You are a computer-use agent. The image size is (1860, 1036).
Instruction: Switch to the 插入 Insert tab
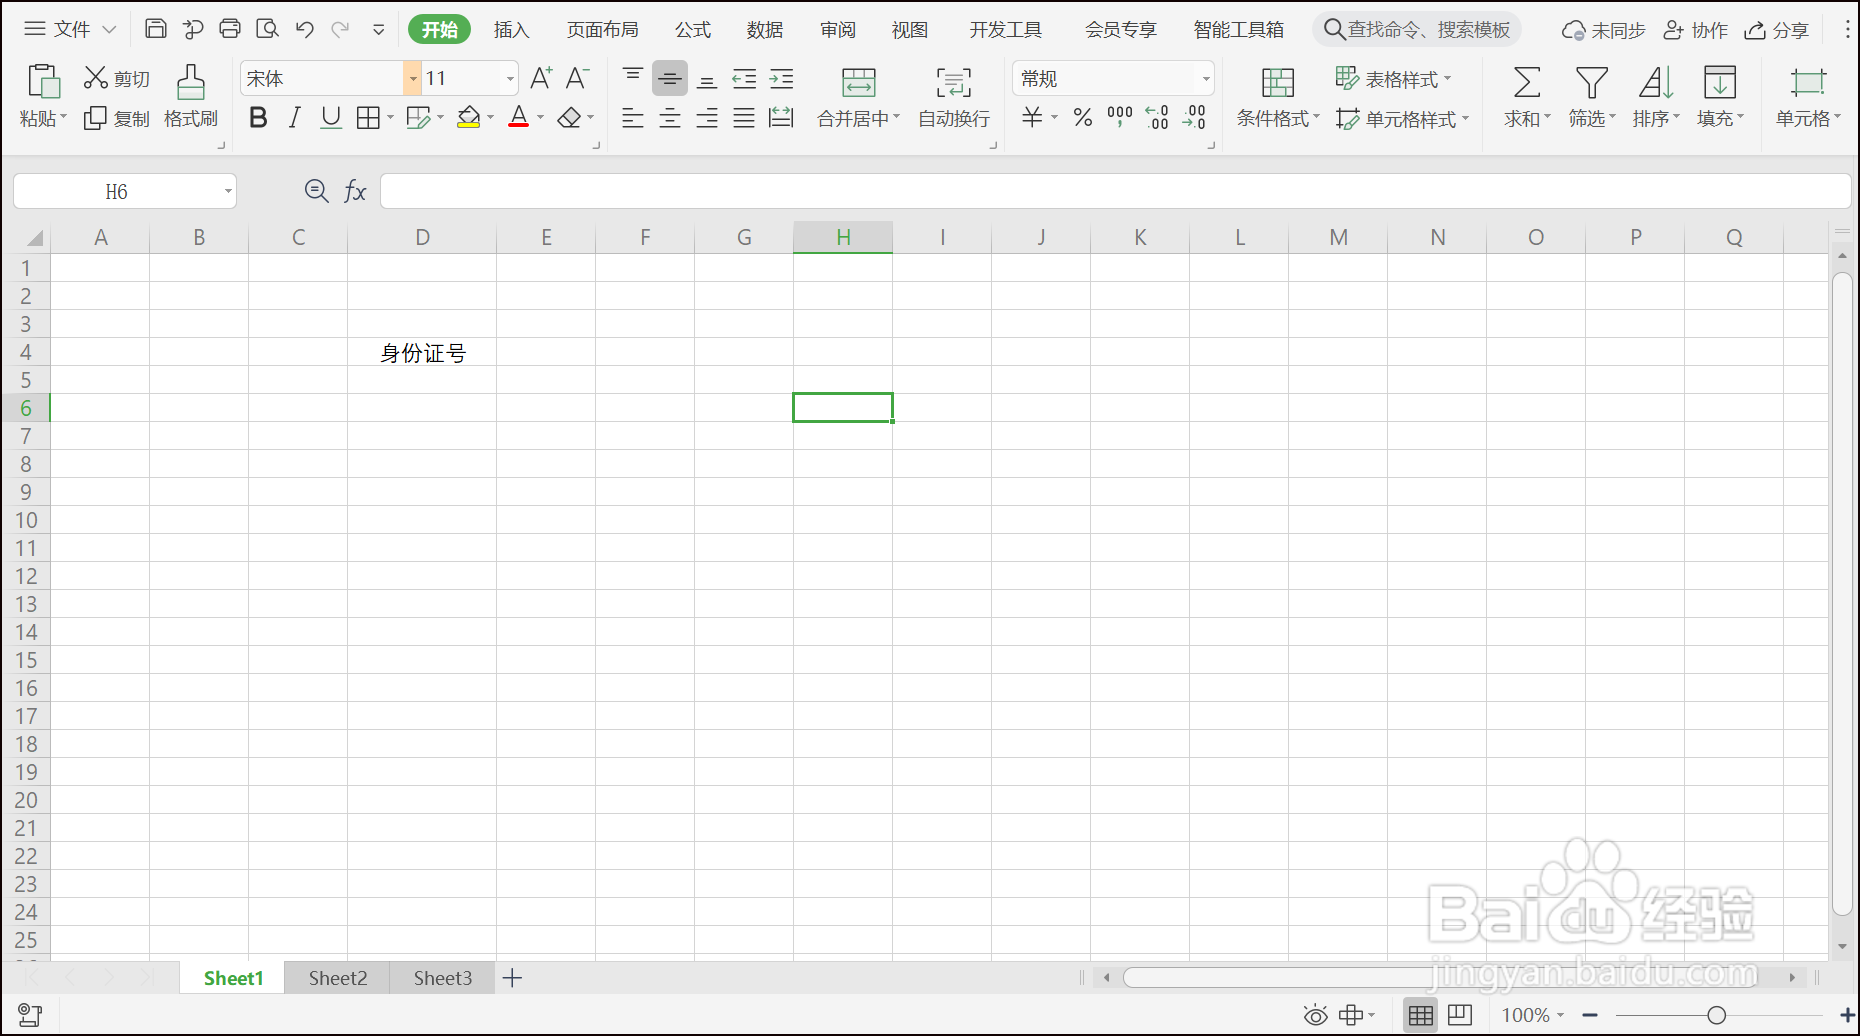click(511, 30)
